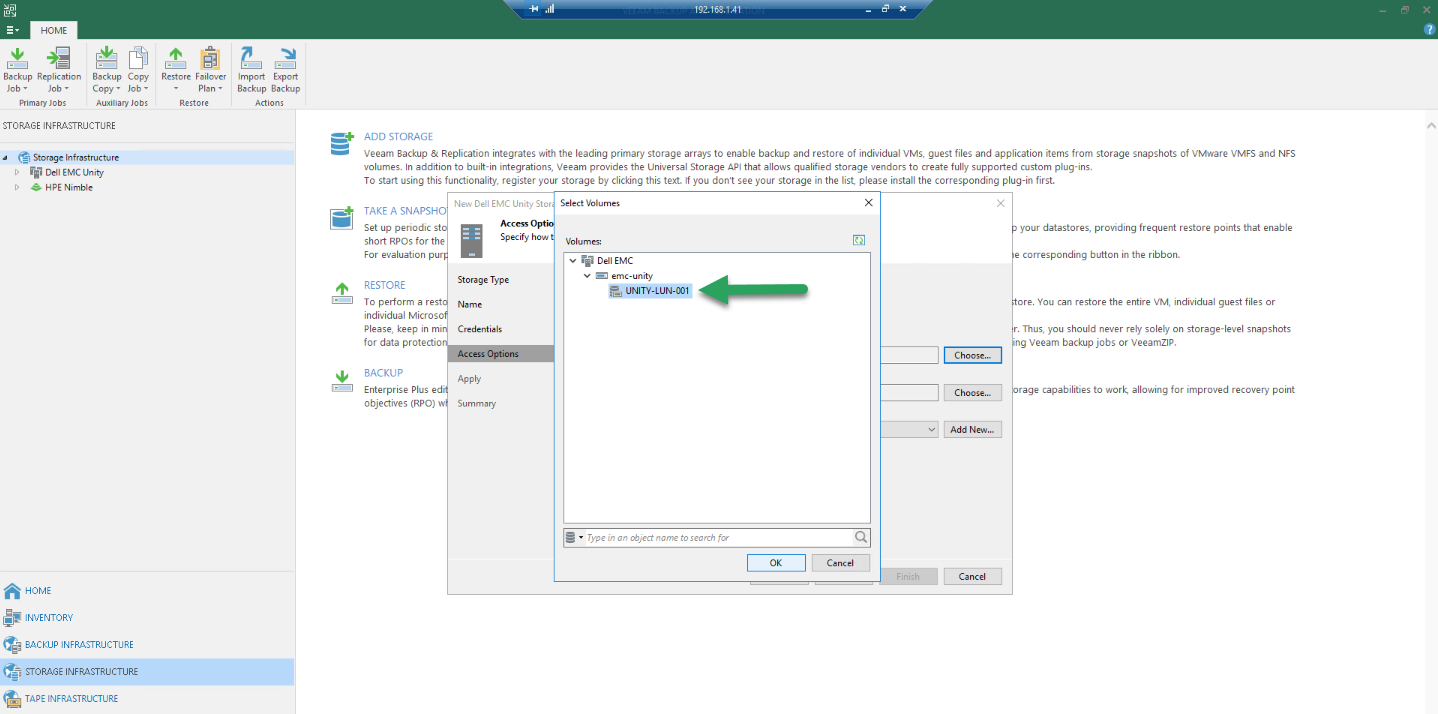The width and height of the screenshot is (1438, 714).
Task: Switch to the HOME ribbon tab
Action: pos(54,30)
